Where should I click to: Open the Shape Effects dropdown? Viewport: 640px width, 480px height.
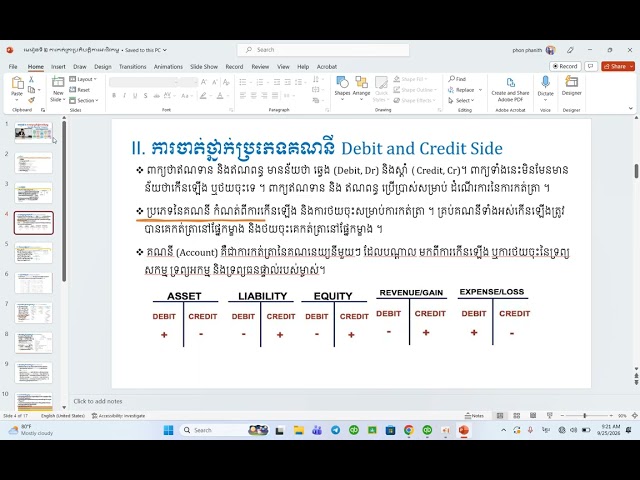tap(415, 100)
